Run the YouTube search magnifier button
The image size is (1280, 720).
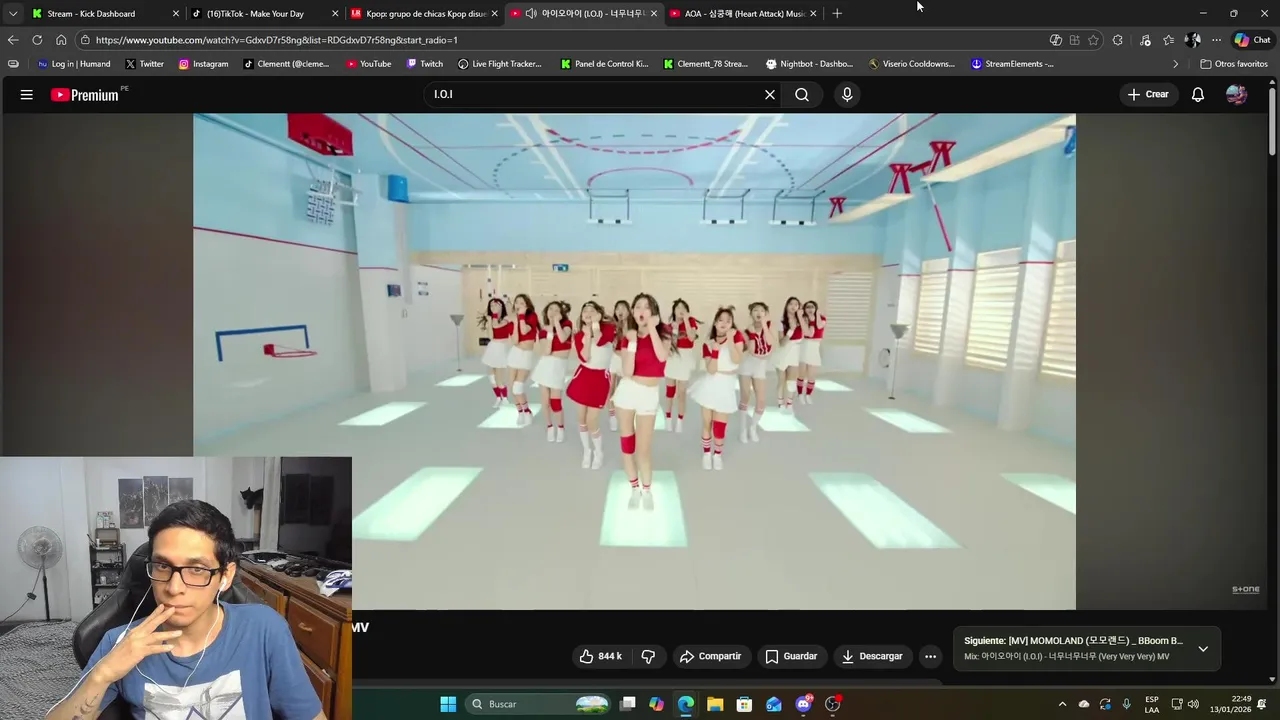(x=802, y=95)
